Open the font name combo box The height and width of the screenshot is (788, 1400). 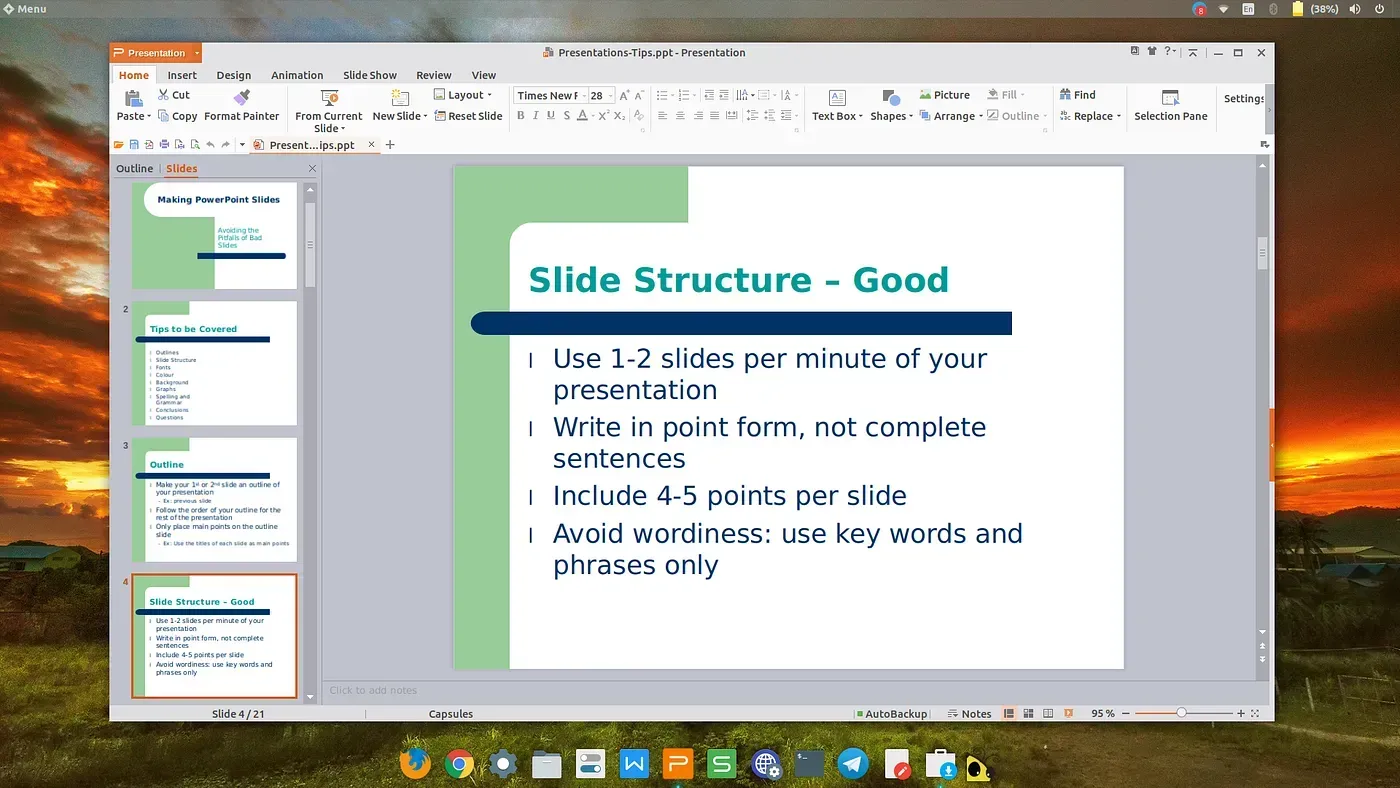pyautogui.click(x=548, y=96)
